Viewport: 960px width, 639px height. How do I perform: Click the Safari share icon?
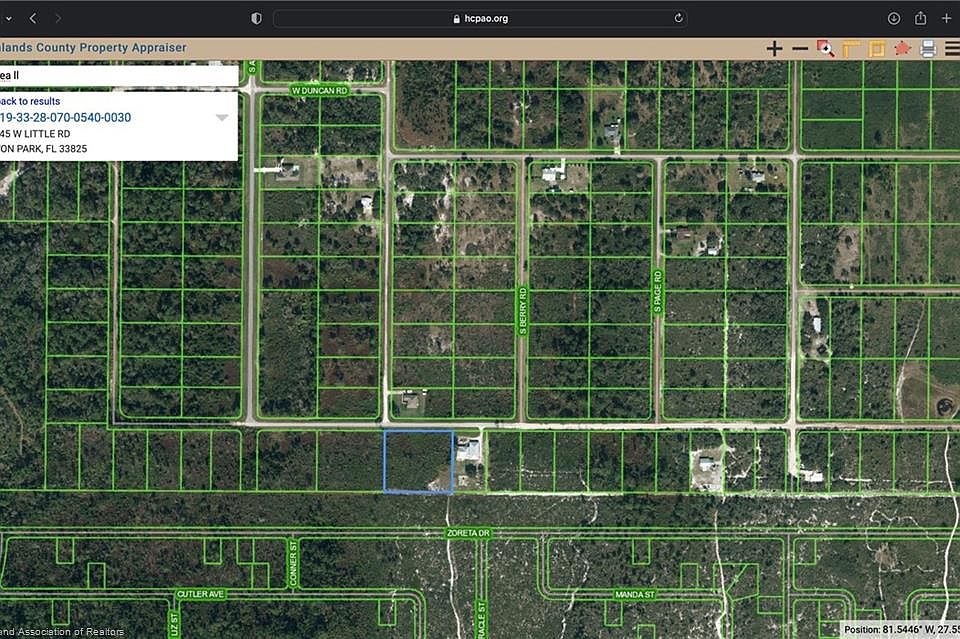pyautogui.click(x=920, y=18)
